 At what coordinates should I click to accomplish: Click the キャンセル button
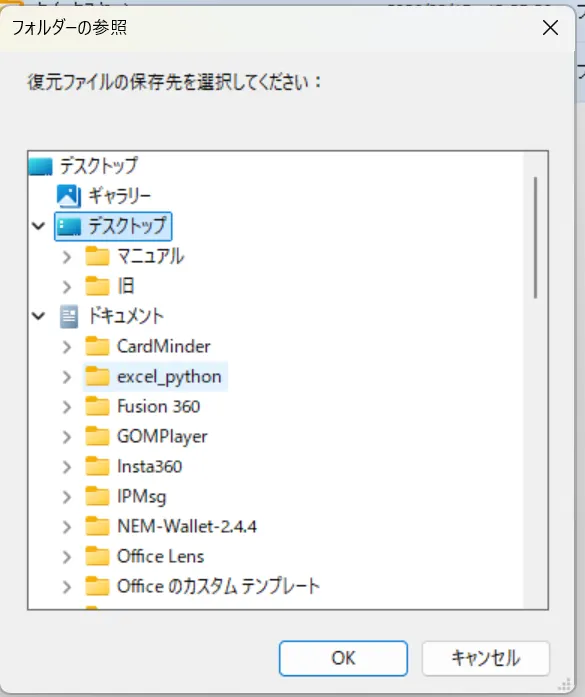pos(485,658)
